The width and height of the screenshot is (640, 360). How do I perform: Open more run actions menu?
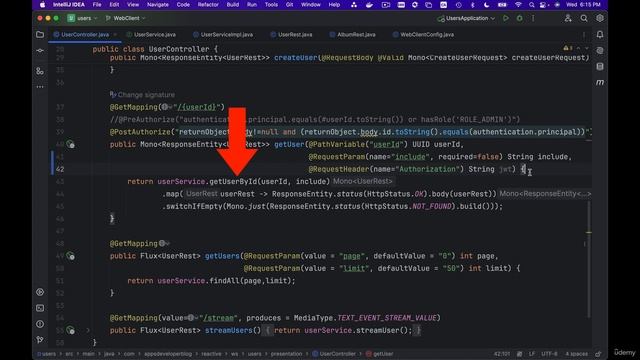pyautogui.click(x=533, y=18)
